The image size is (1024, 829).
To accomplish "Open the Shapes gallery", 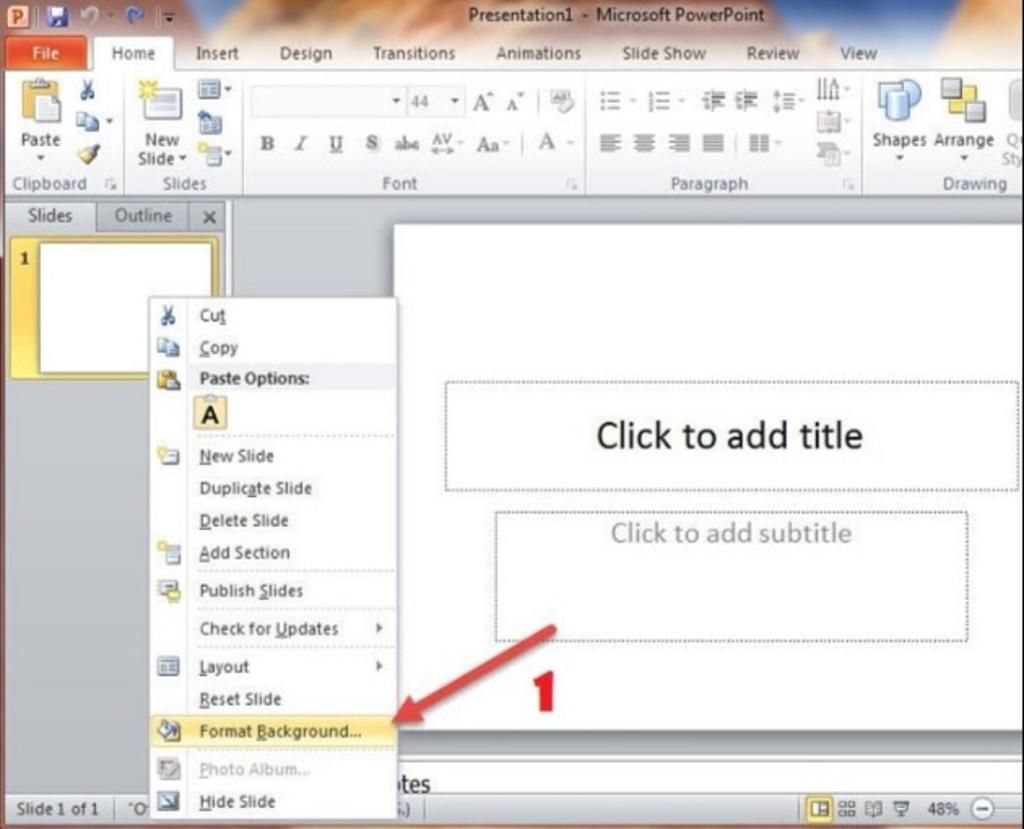I will (x=899, y=119).
